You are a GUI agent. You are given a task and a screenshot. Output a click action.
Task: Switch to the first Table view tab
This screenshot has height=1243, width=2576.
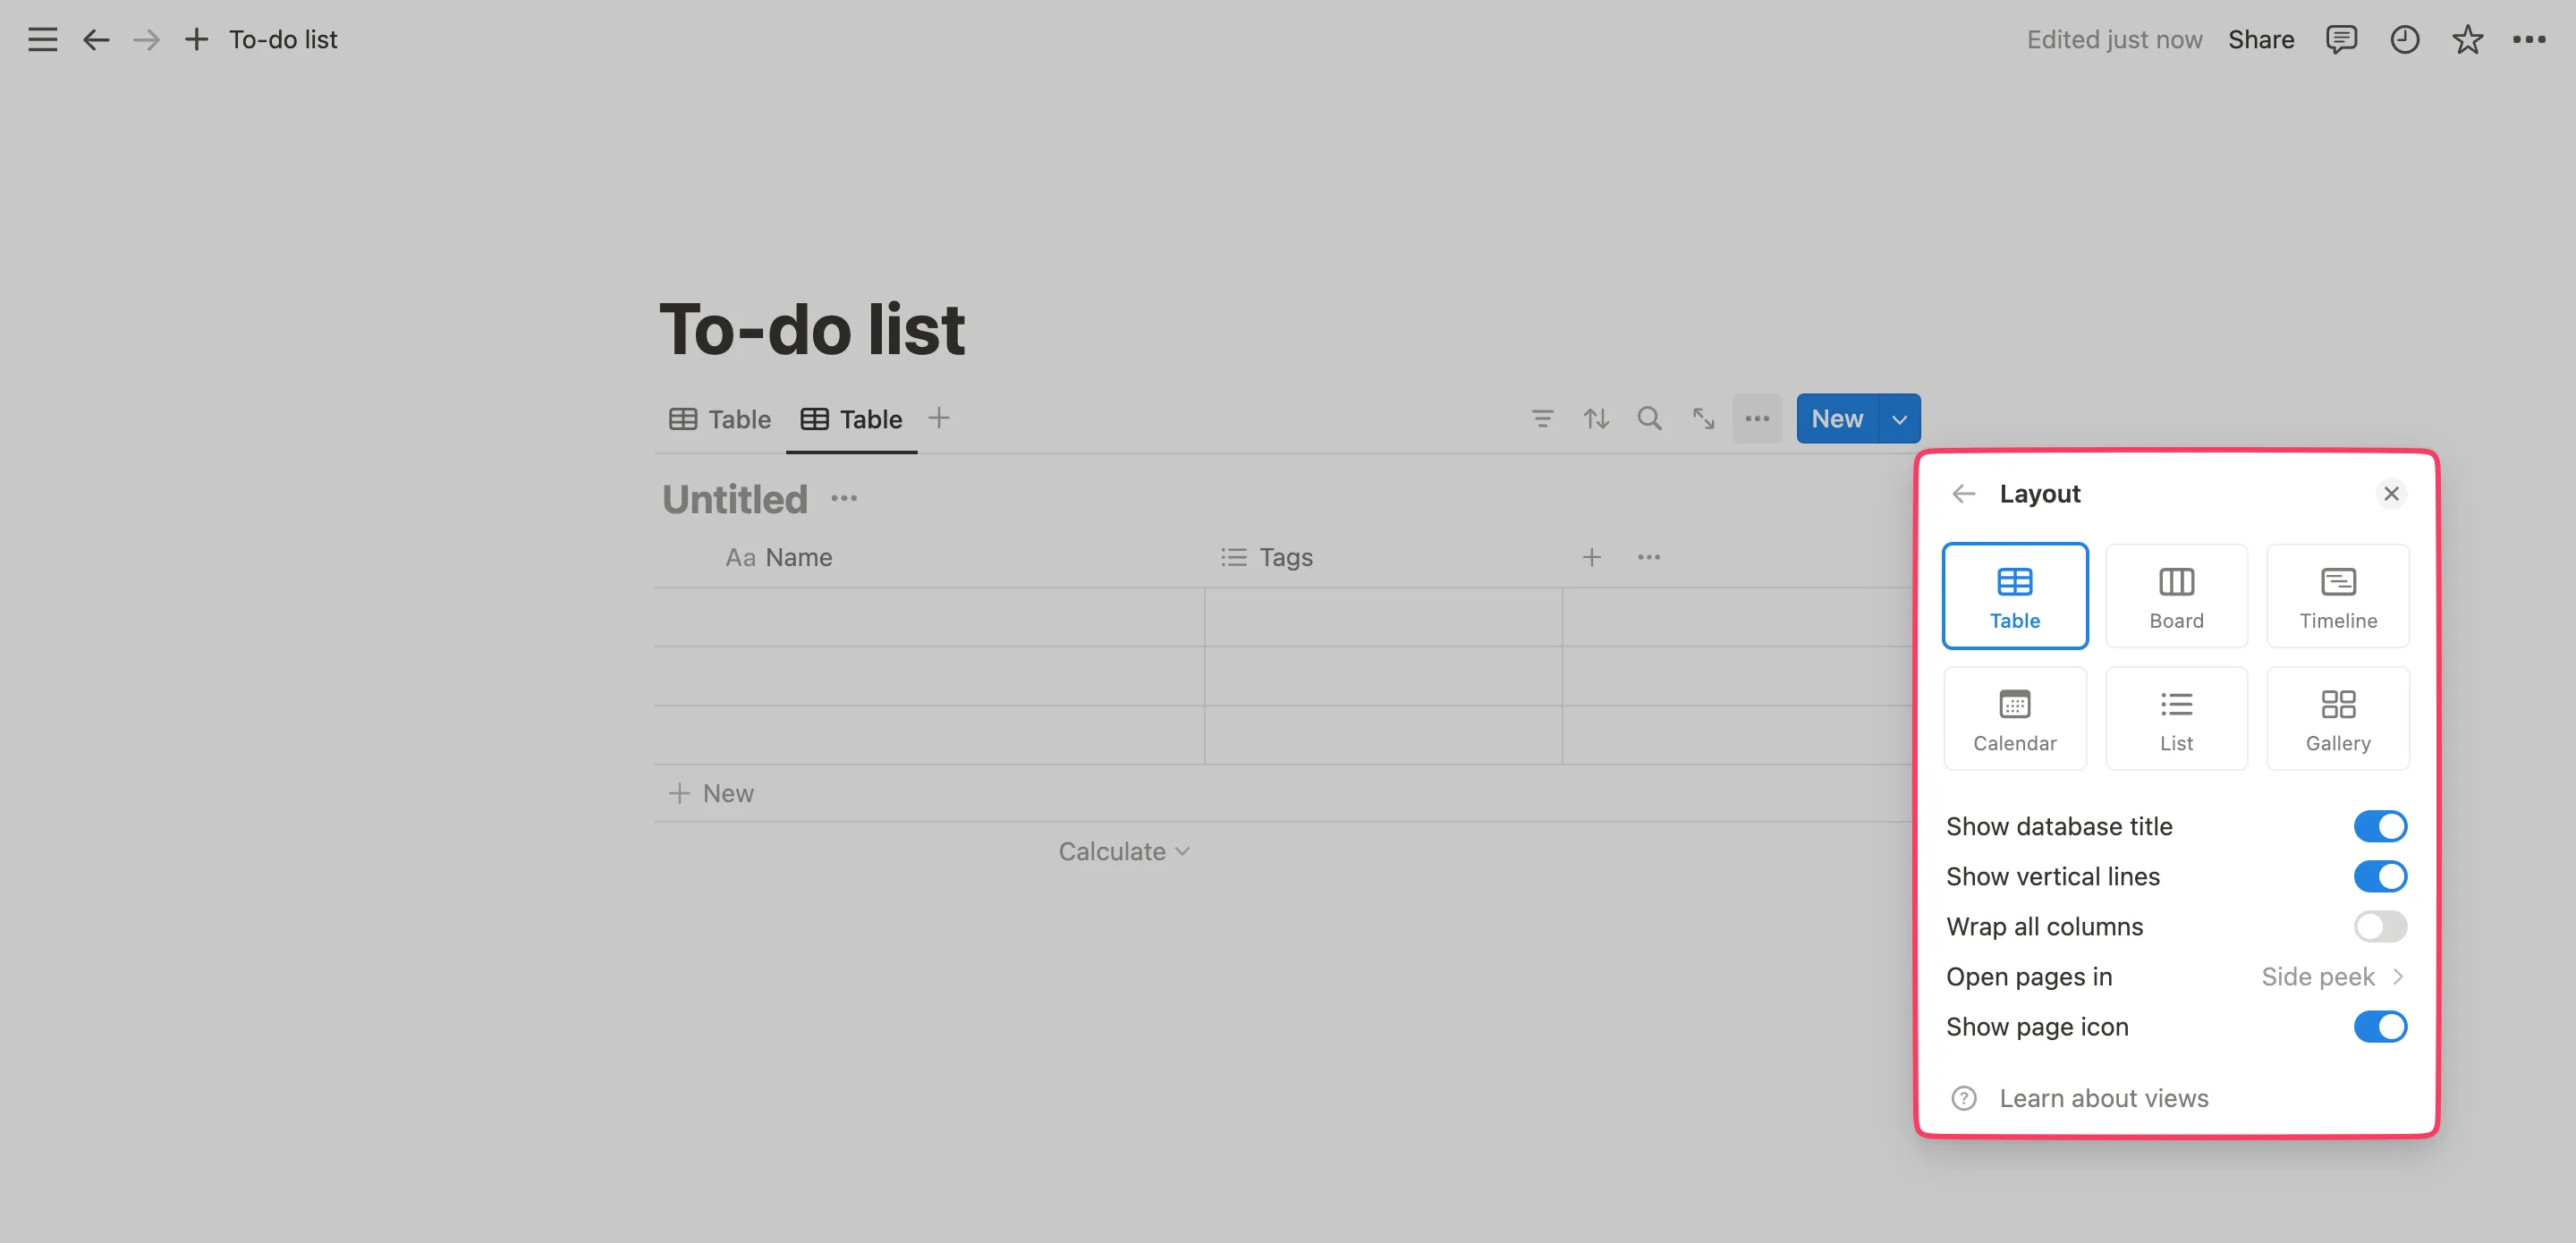point(720,419)
